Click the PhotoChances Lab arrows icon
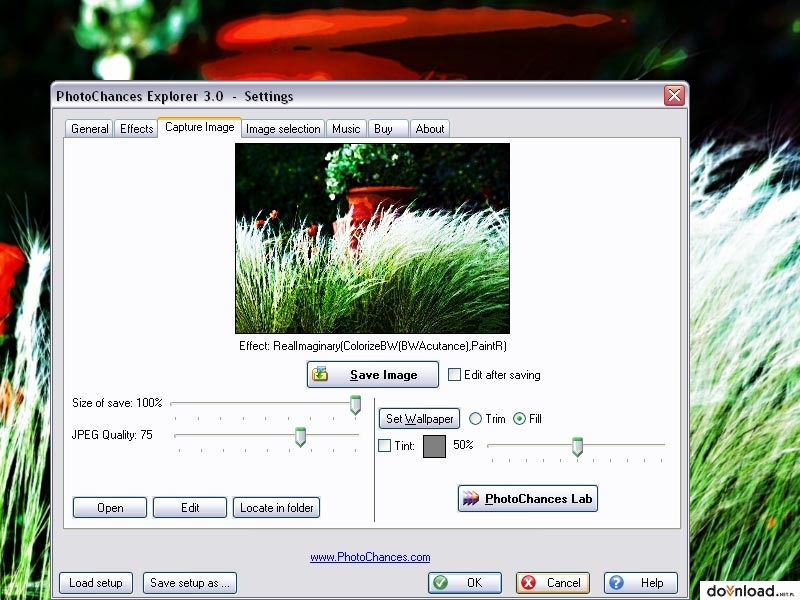The image size is (800, 600). click(x=470, y=498)
